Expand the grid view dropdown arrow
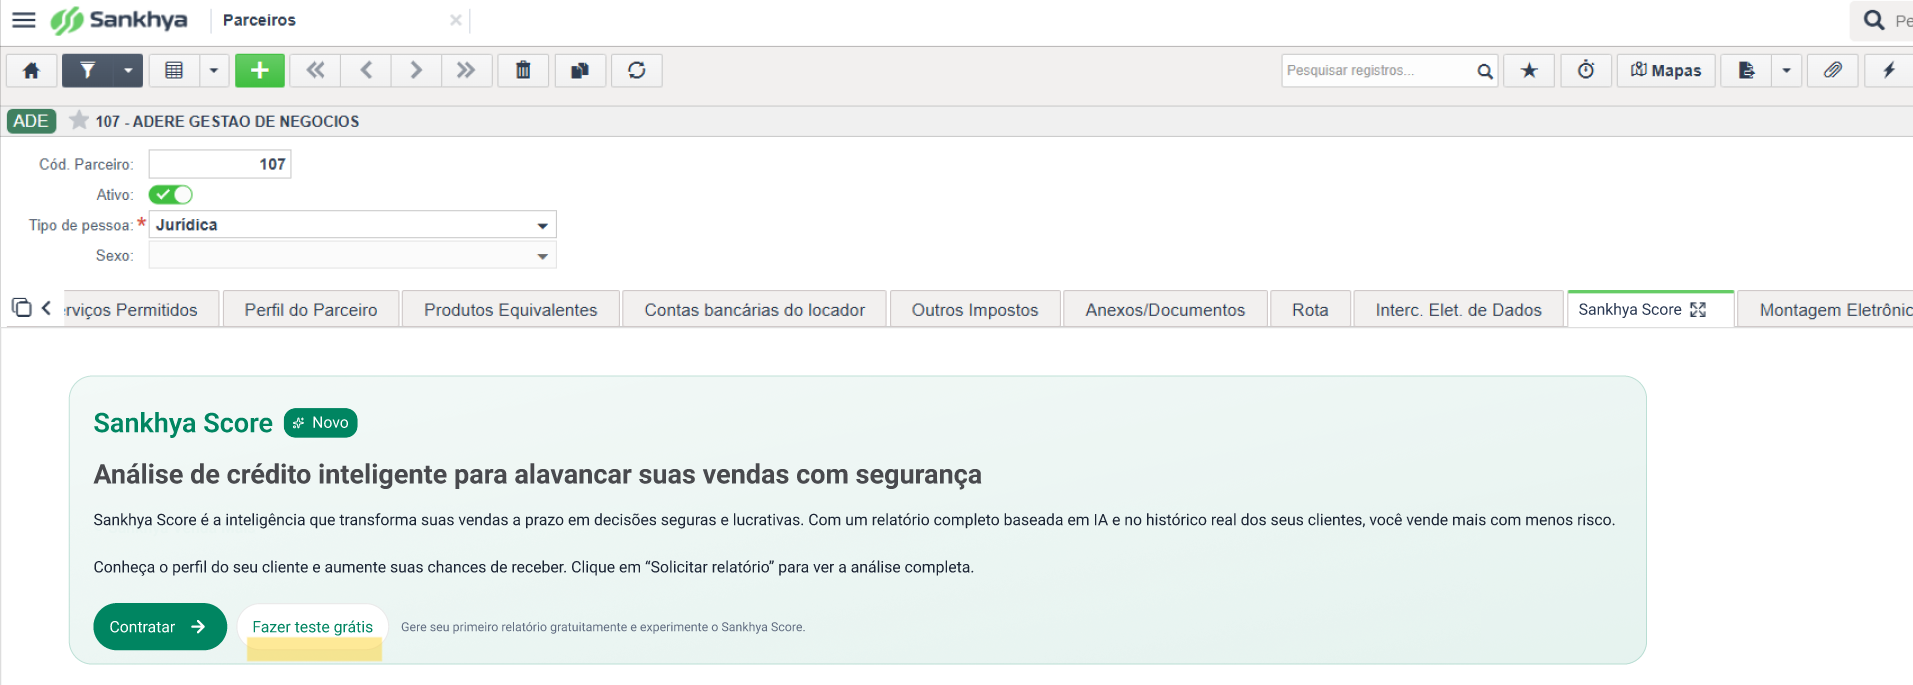The width and height of the screenshot is (1913, 685). click(213, 70)
